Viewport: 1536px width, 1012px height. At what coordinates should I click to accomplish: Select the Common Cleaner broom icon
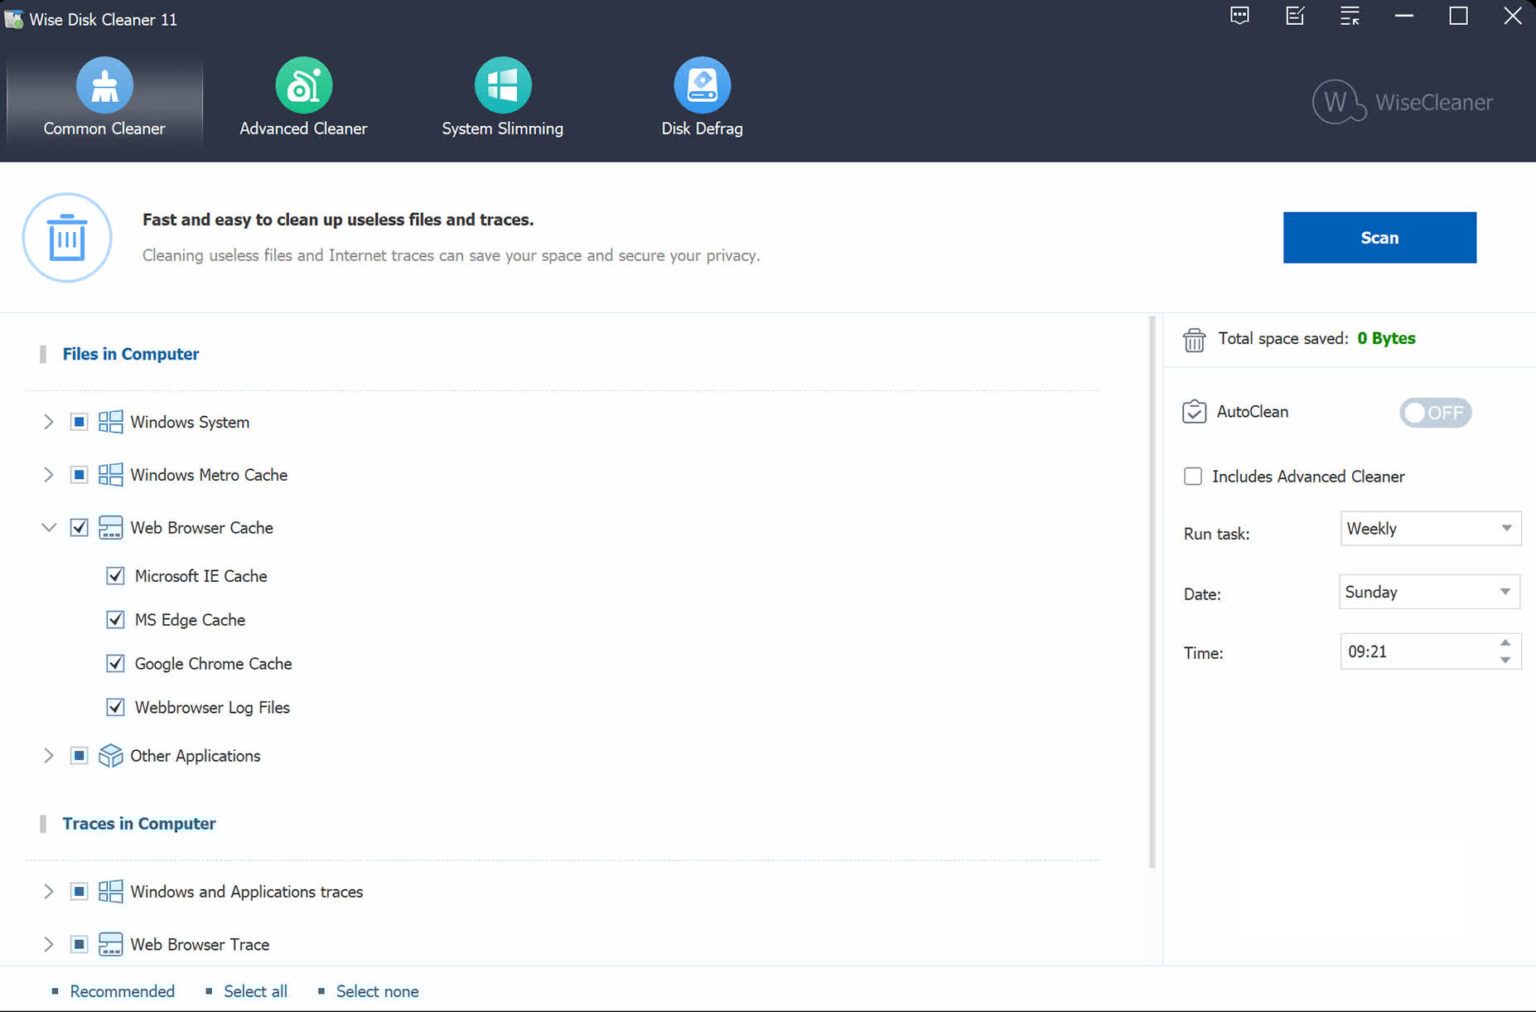[x=104, y=85]
